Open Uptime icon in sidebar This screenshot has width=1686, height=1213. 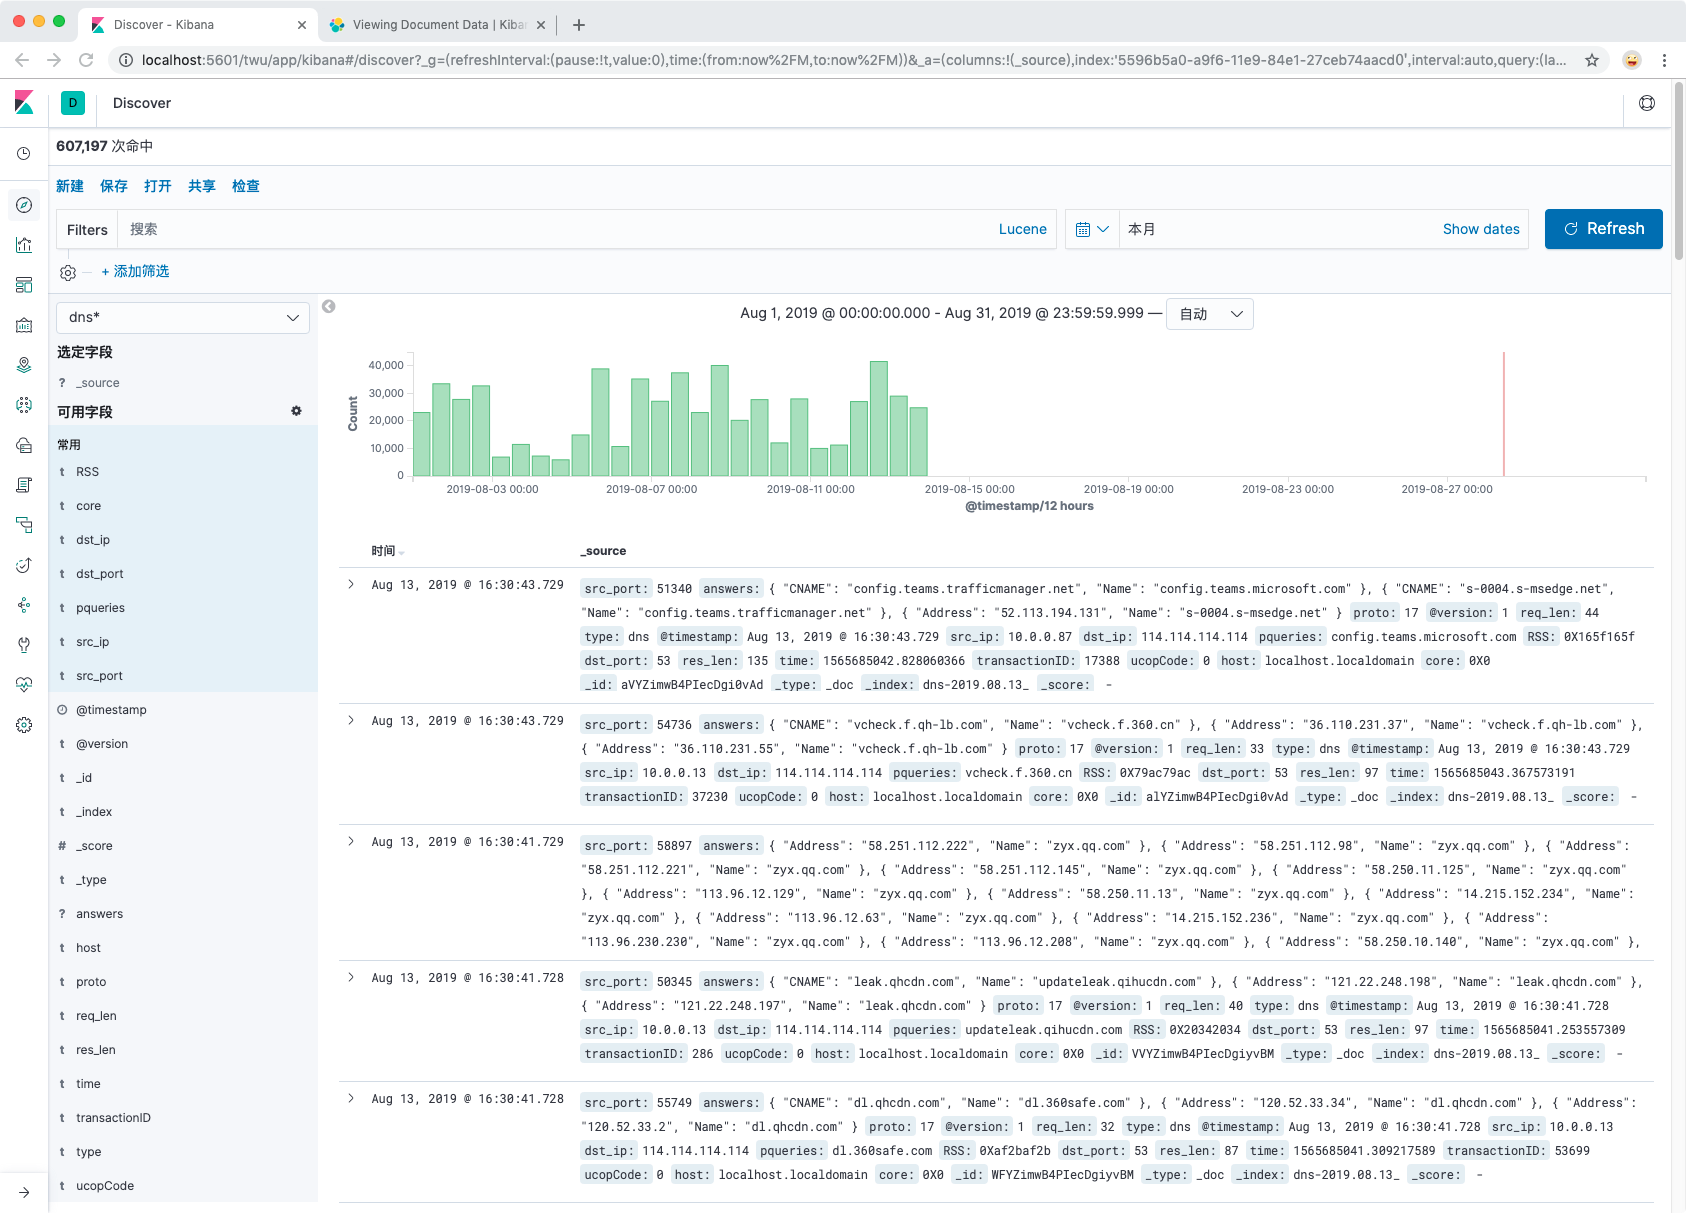(24, 565)
